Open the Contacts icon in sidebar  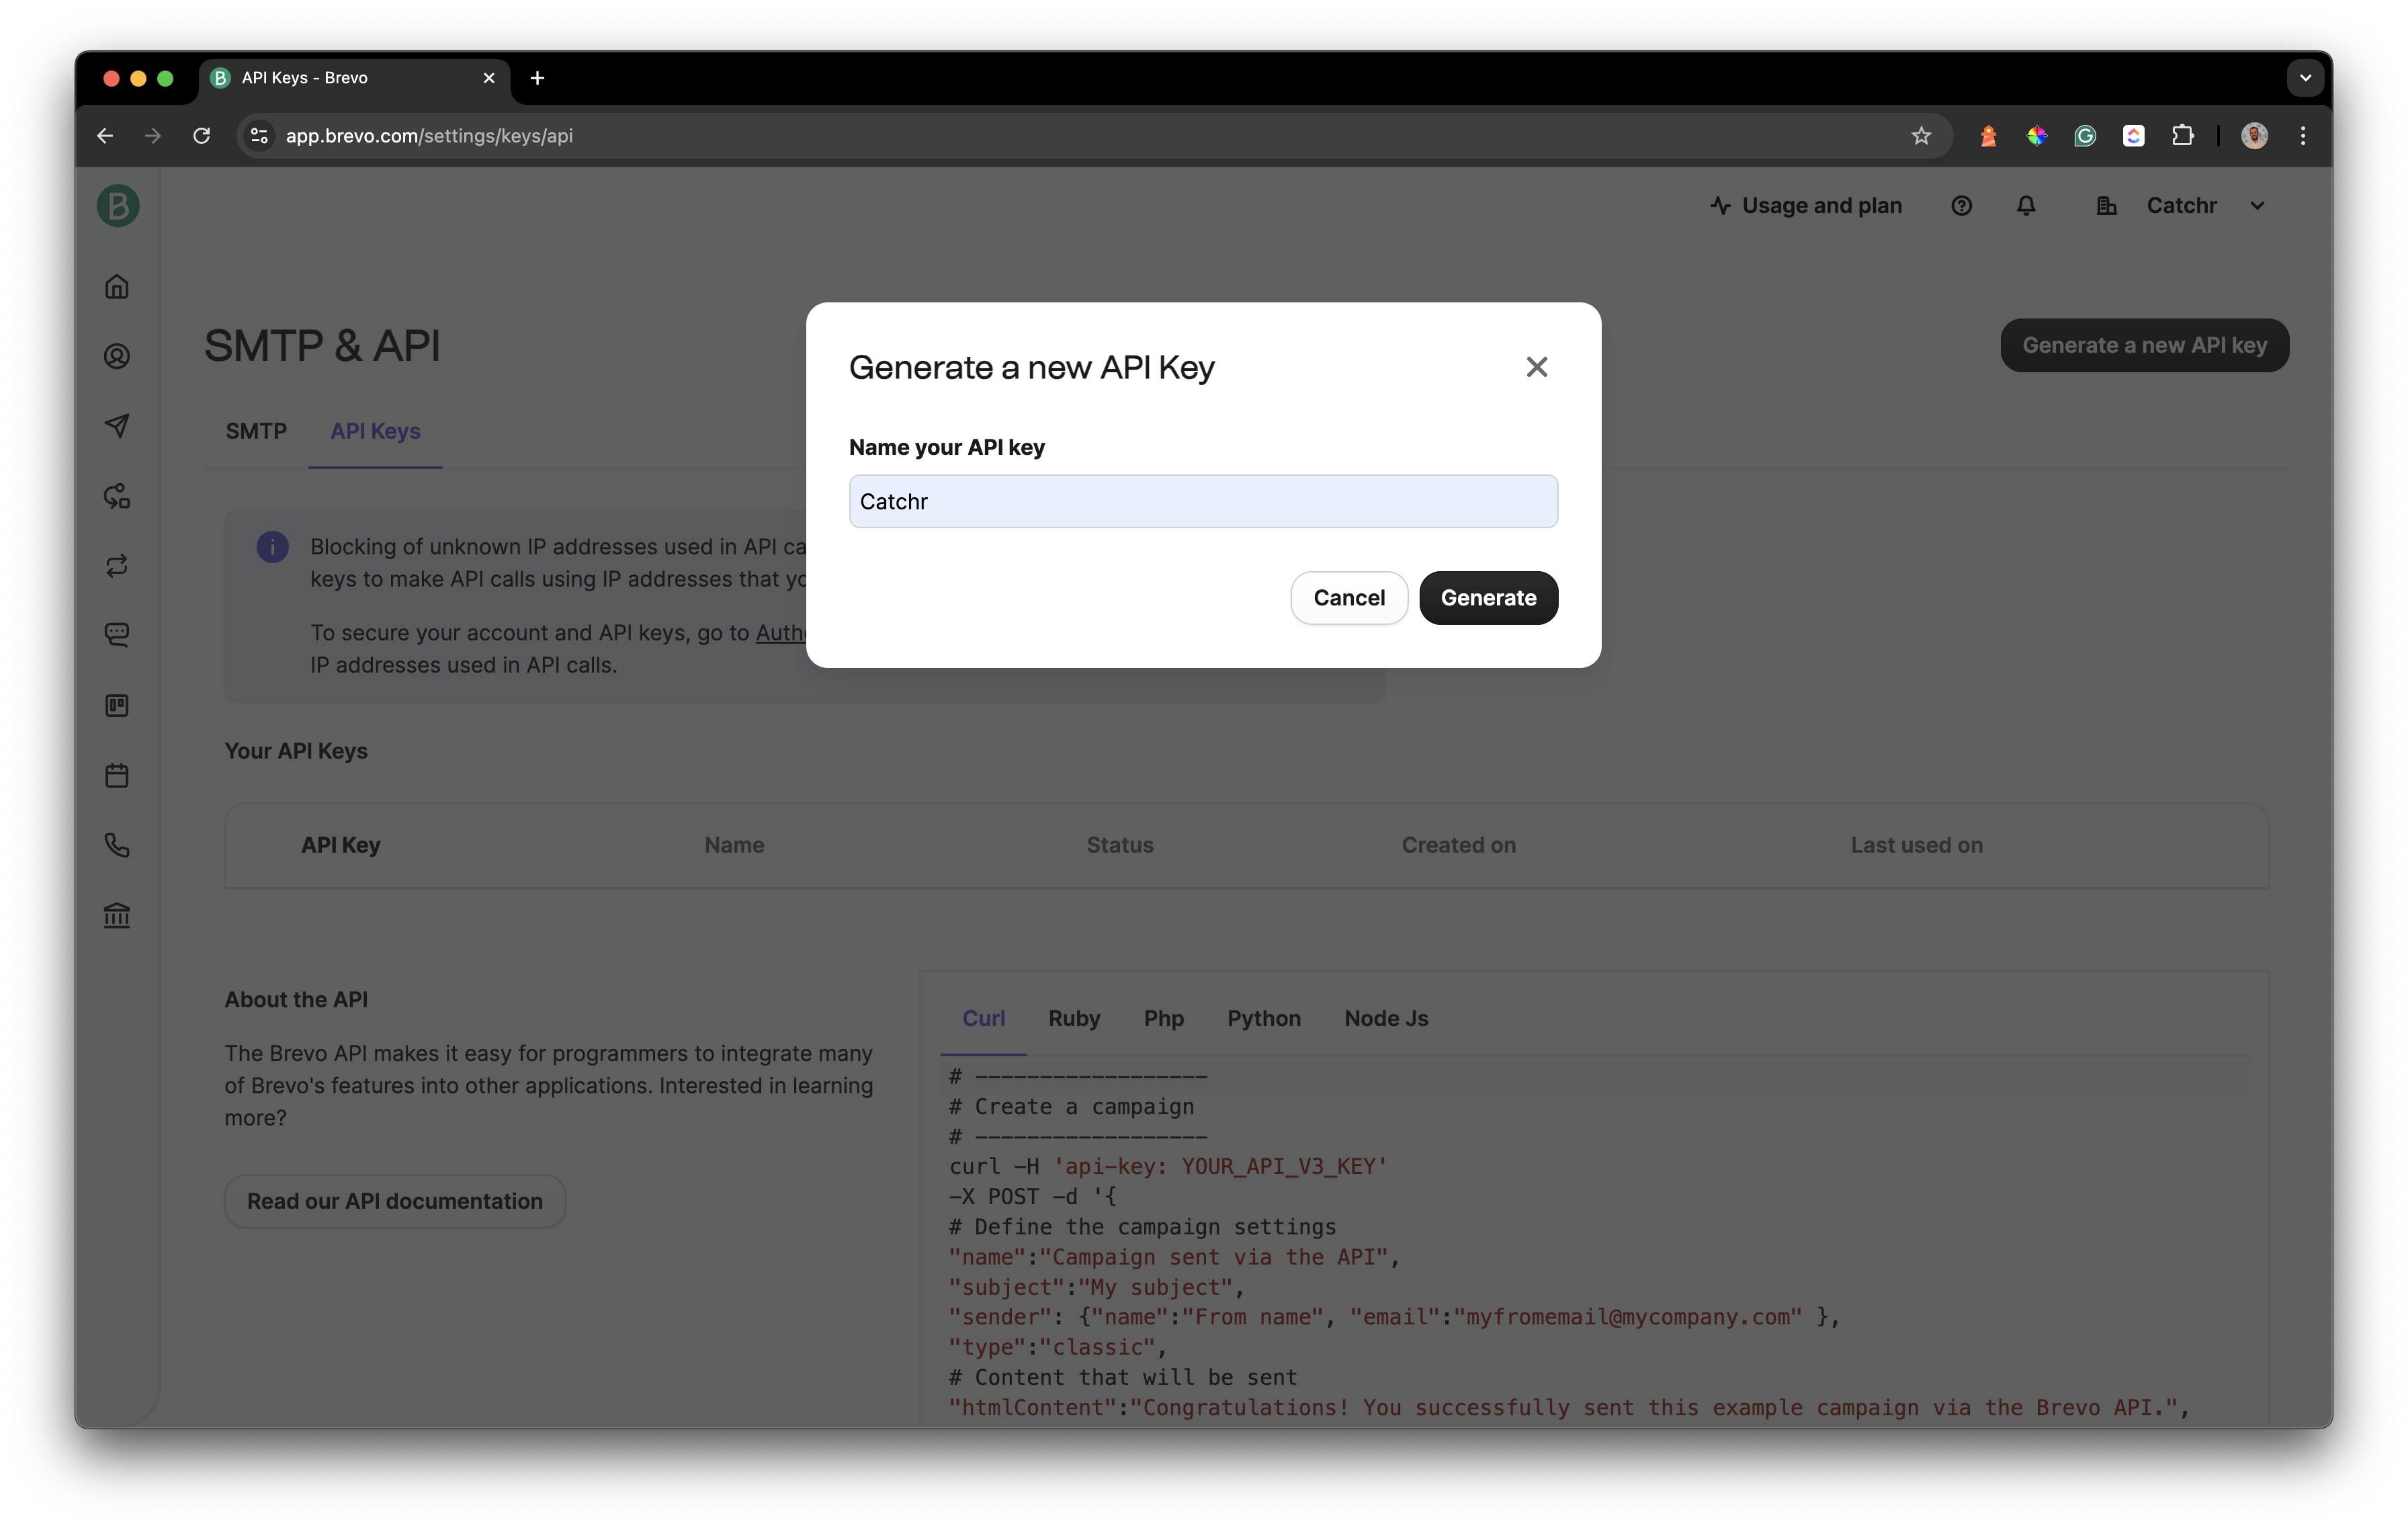(x=117, y=356)
